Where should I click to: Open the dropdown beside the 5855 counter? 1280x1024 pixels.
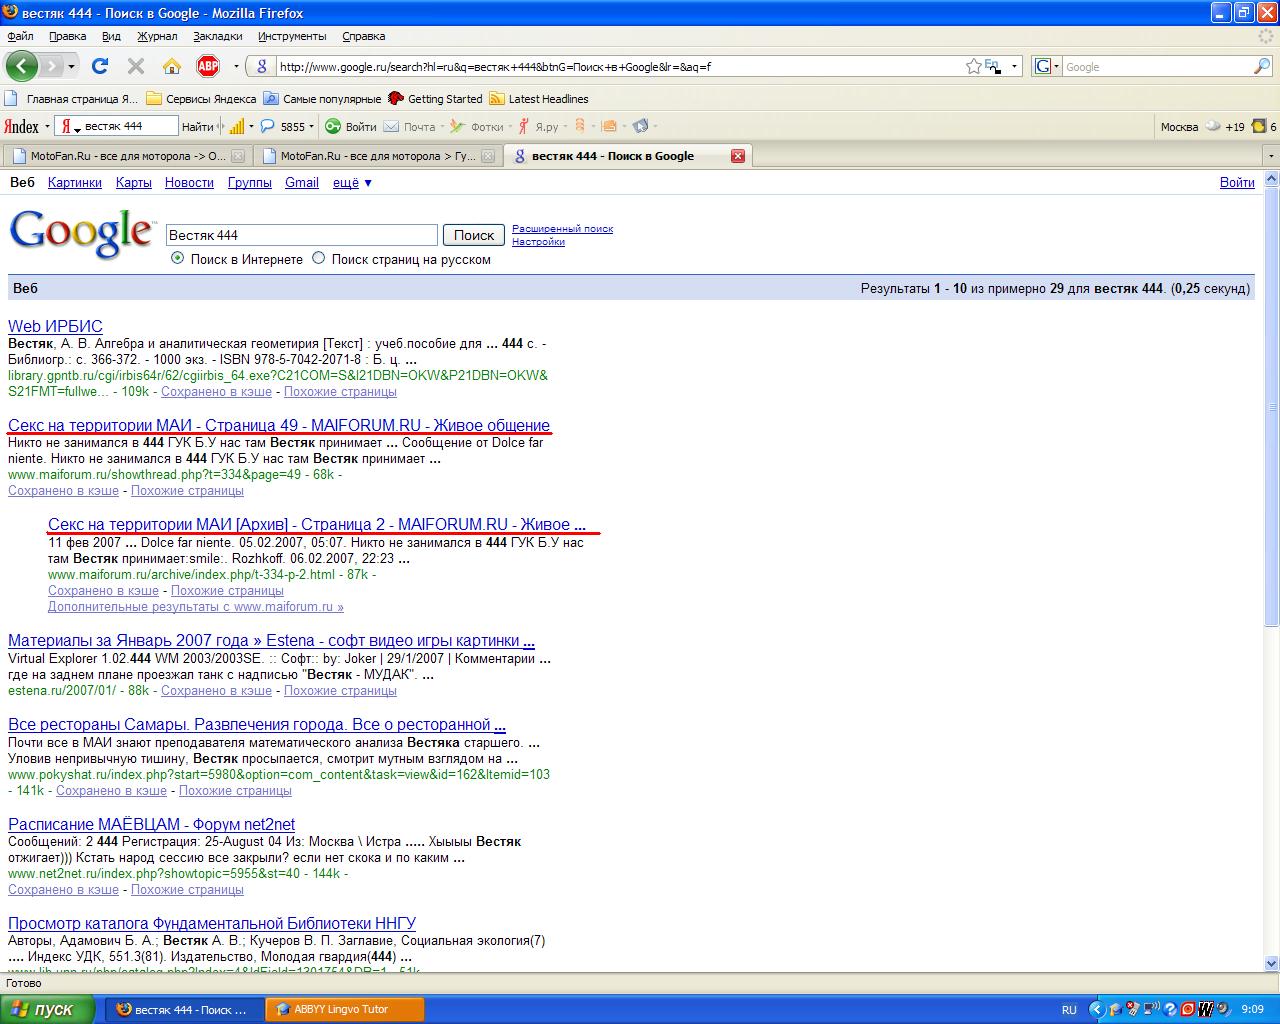pyautogui.click(x=312, y=126)
